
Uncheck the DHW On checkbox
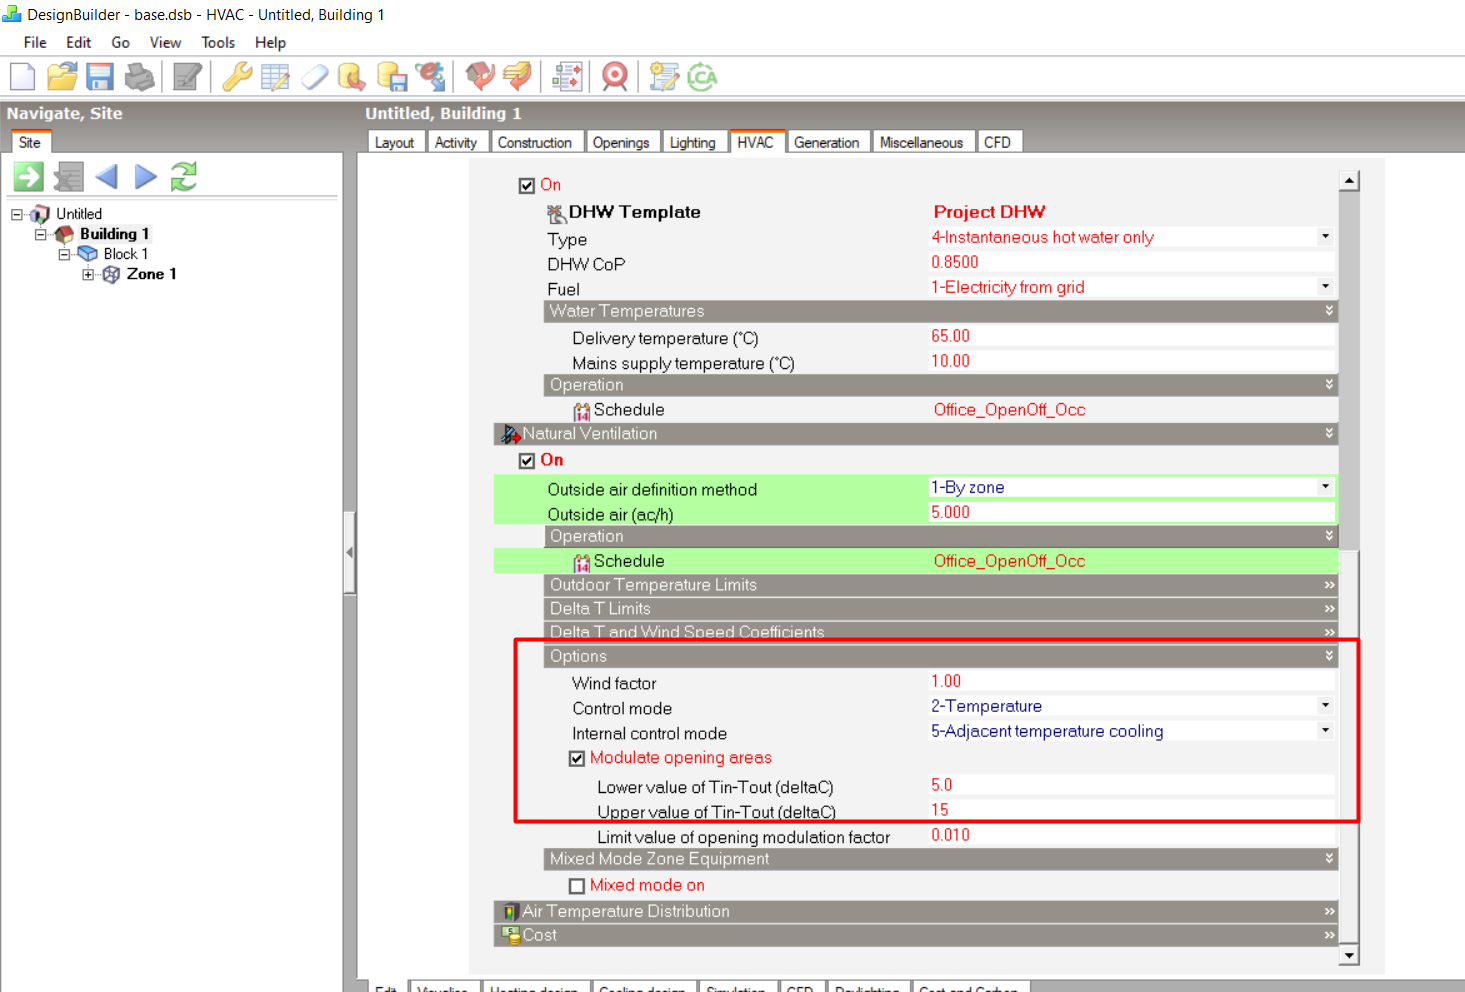(527, 185)
